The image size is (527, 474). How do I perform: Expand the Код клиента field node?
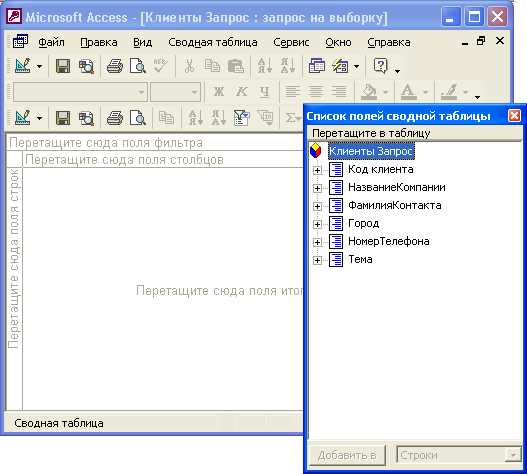point(317,170)
